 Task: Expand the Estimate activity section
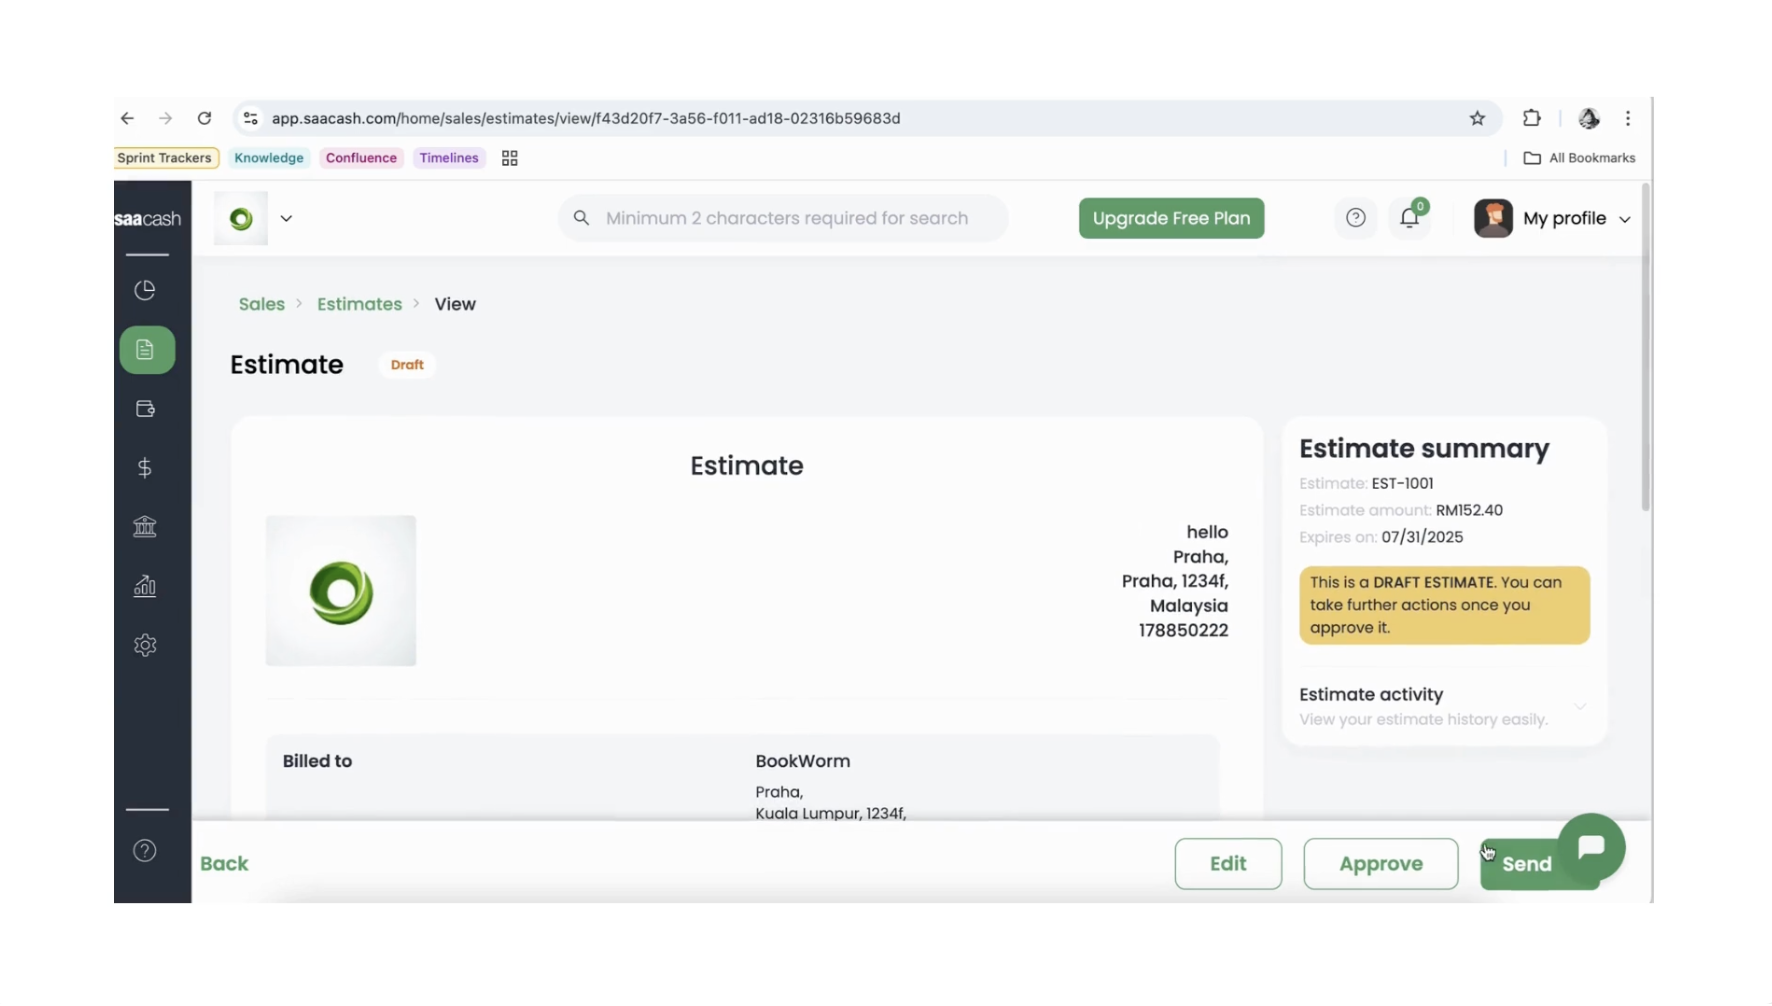point(1579,706)
